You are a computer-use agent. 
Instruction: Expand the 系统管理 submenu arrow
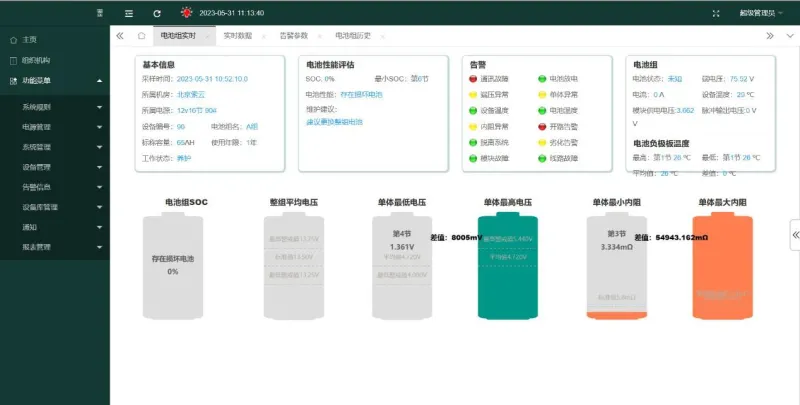(x=99, y=147)
